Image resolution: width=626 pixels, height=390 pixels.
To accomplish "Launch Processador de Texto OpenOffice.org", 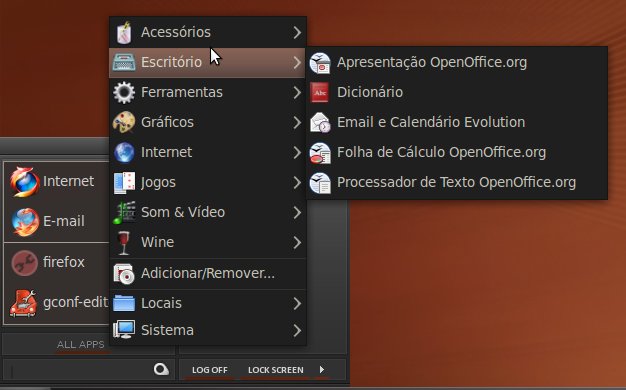I will pyautogui.click(x=457, y=182).
